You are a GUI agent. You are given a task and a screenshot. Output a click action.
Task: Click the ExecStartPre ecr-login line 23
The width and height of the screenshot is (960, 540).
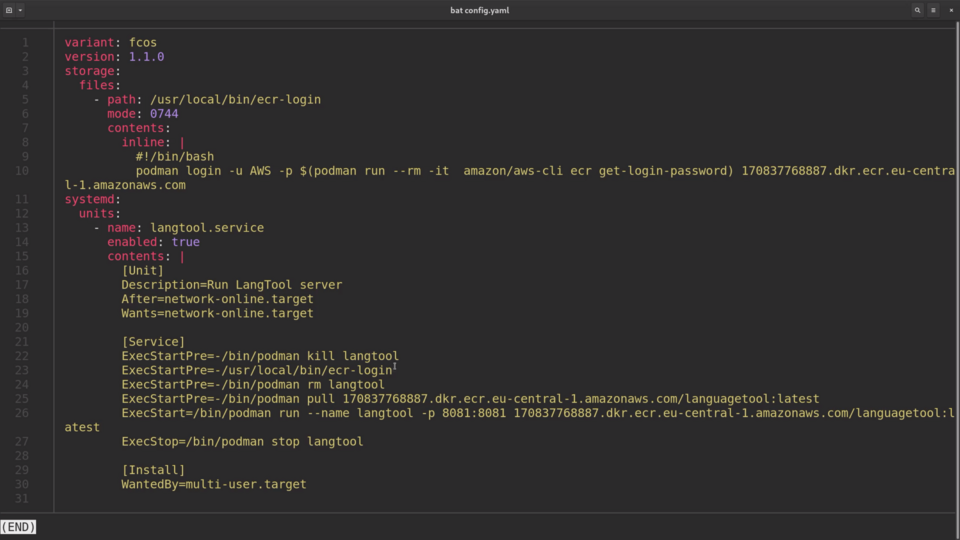[x=257, y=370]
